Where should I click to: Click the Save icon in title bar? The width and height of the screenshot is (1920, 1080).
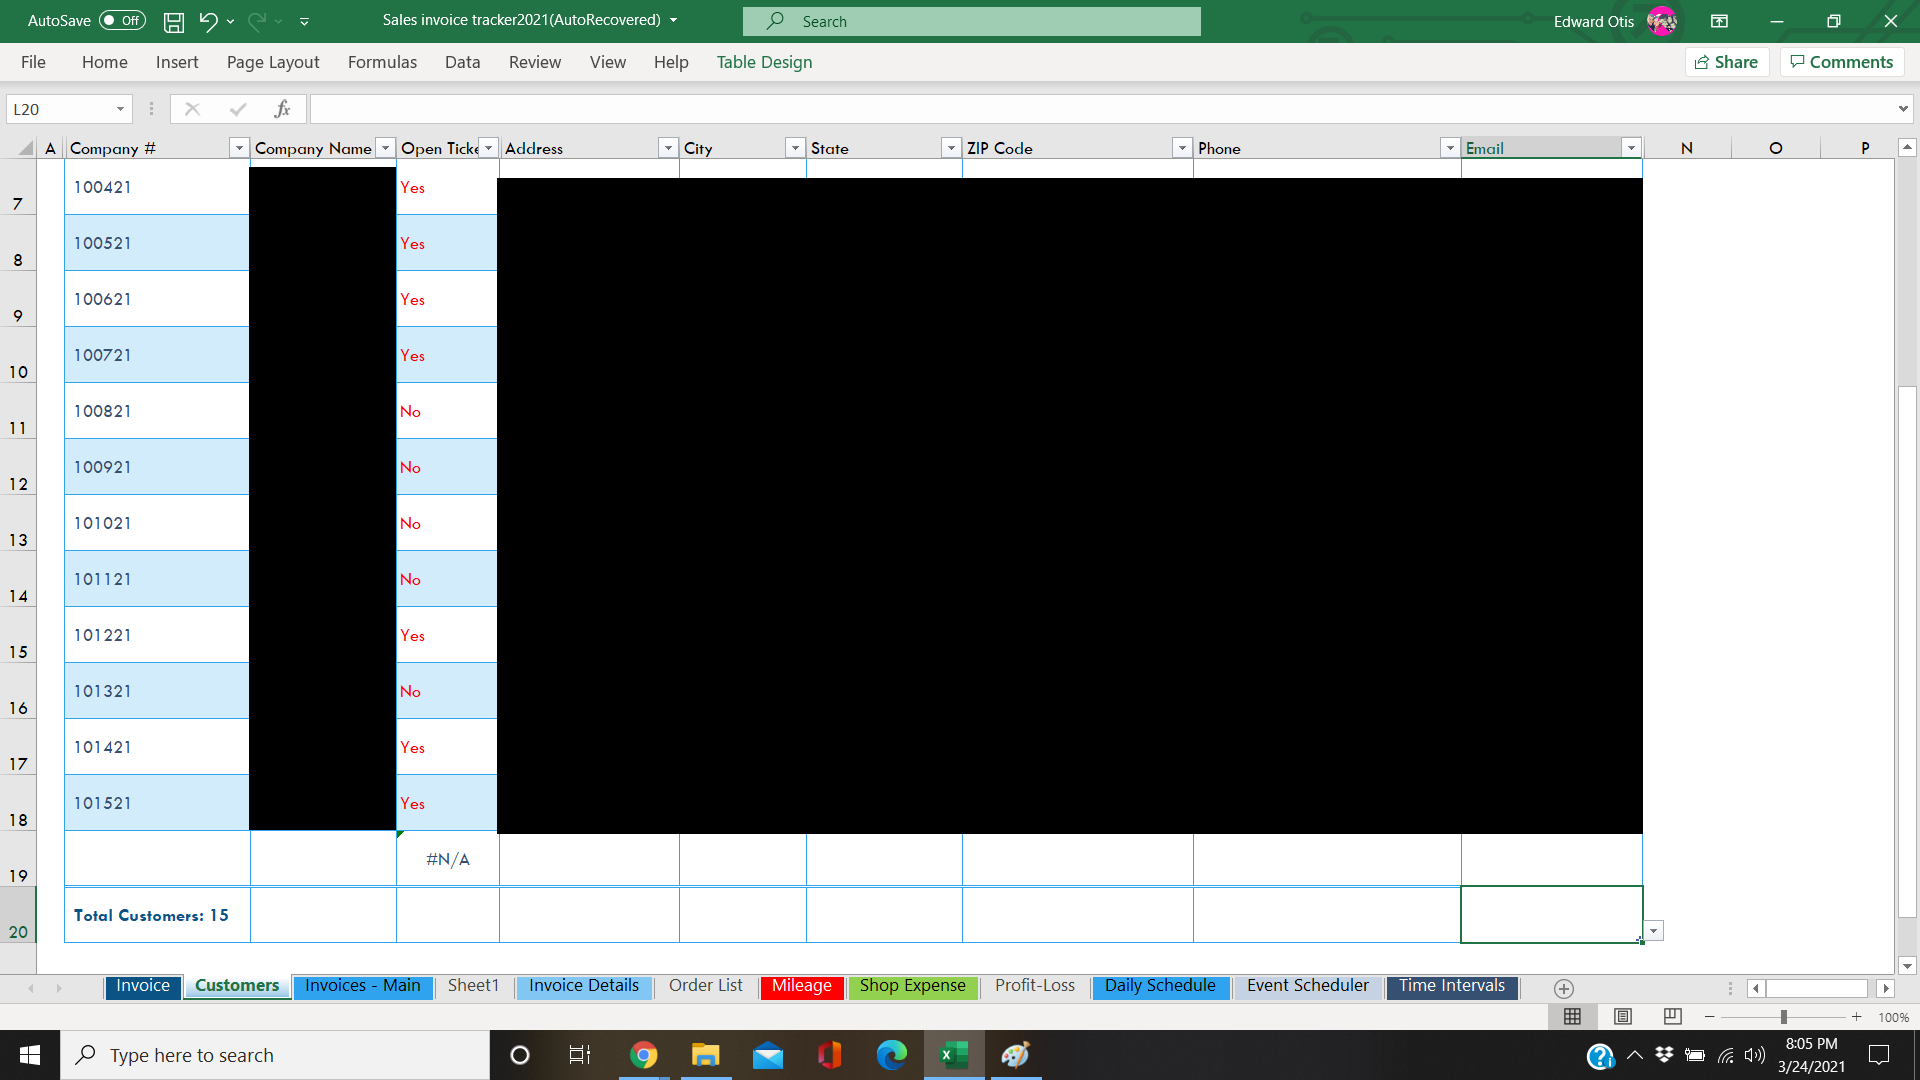(174, 21)
